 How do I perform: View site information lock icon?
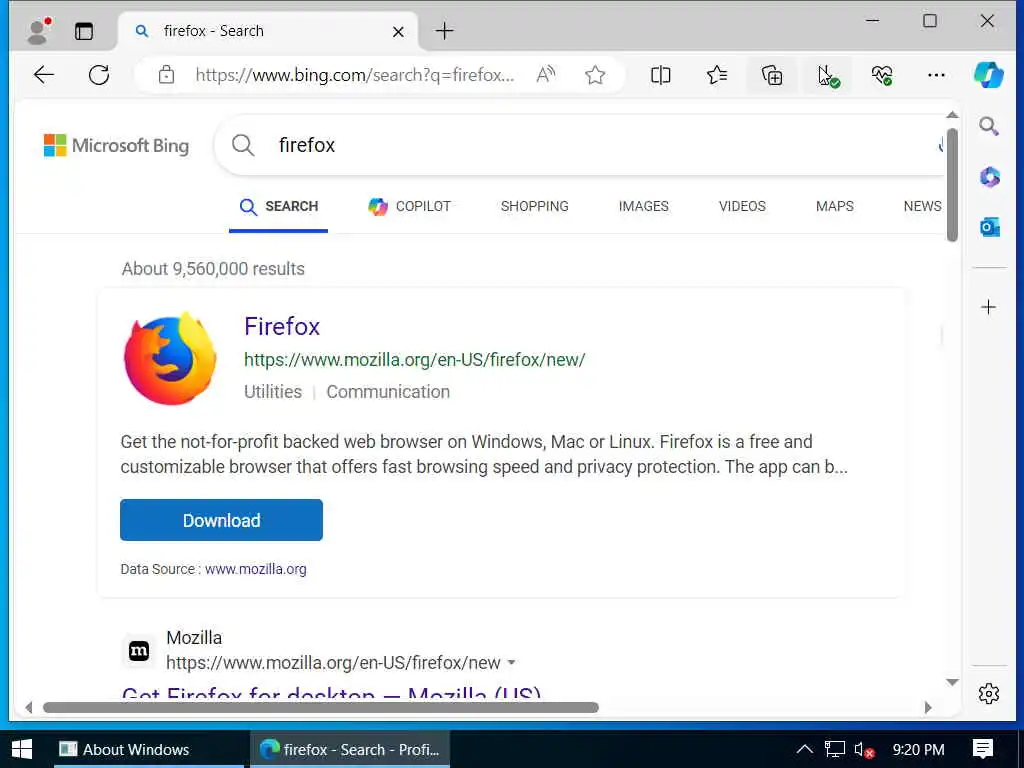(x=167, y=75)
